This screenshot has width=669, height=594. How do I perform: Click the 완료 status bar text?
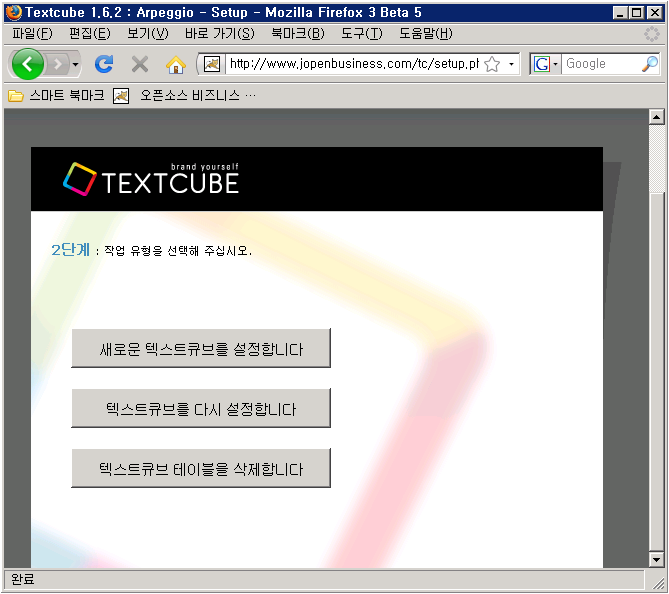pos(22,580)
